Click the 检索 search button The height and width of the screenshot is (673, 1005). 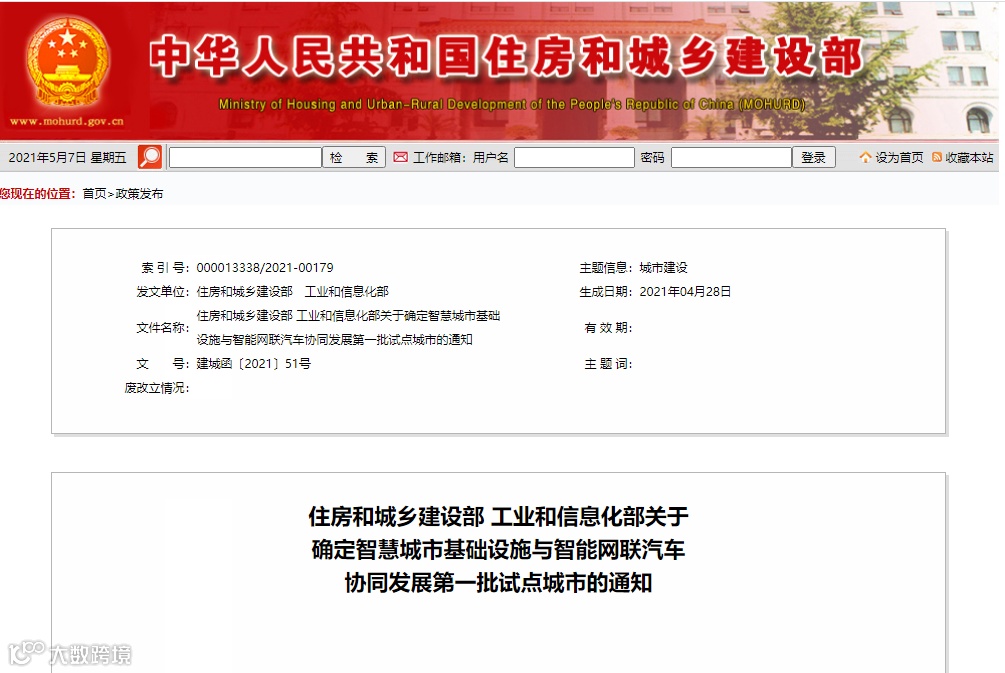point(354,158)
